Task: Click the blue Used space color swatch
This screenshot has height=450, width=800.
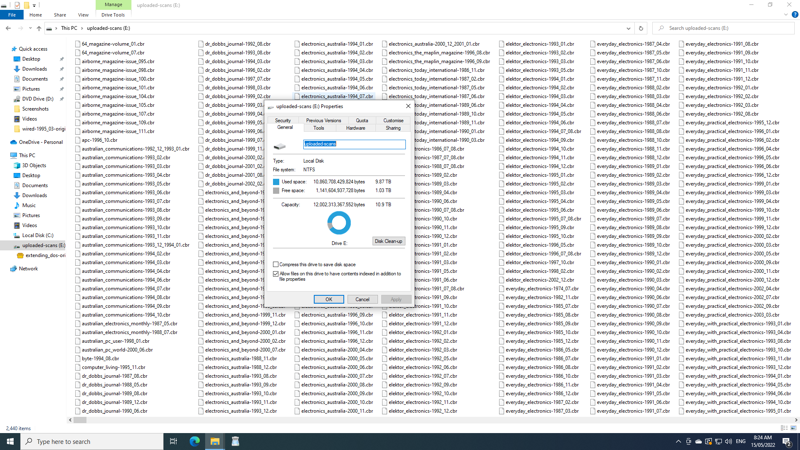Action: pos(276,182)
